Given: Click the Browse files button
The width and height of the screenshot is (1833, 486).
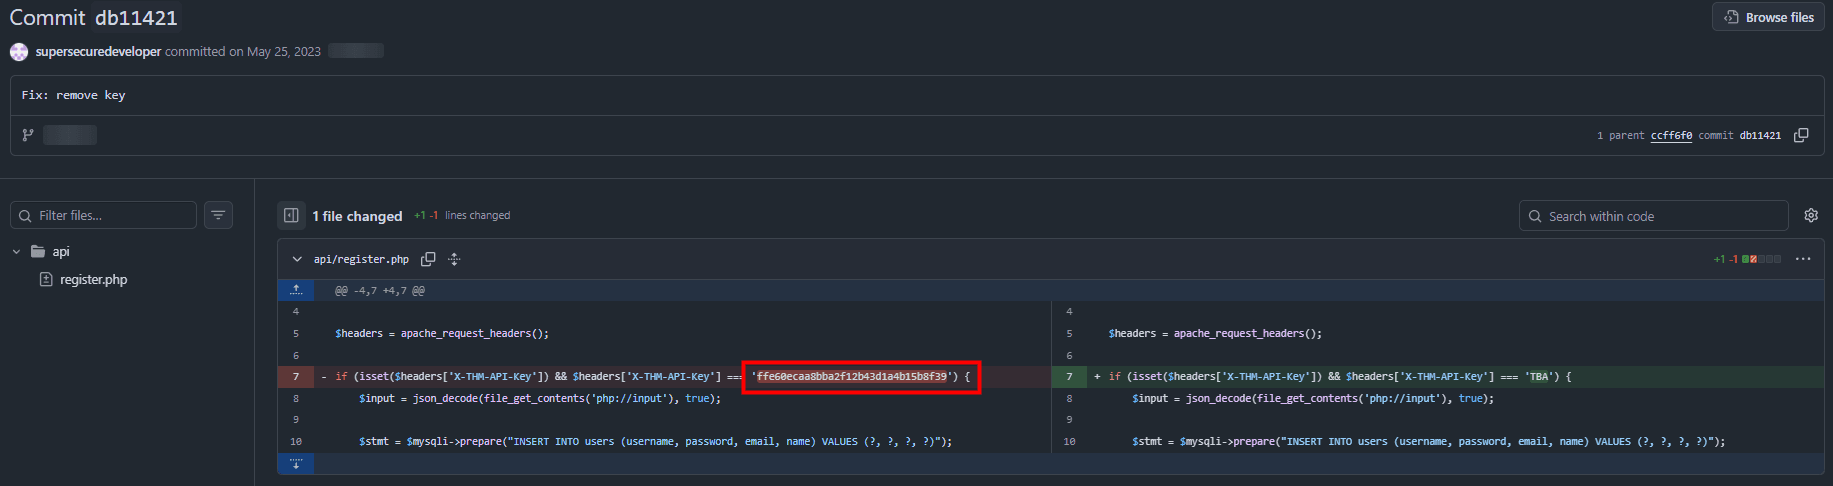Looking at the screenshot, I should click(x=1768, y=17).
